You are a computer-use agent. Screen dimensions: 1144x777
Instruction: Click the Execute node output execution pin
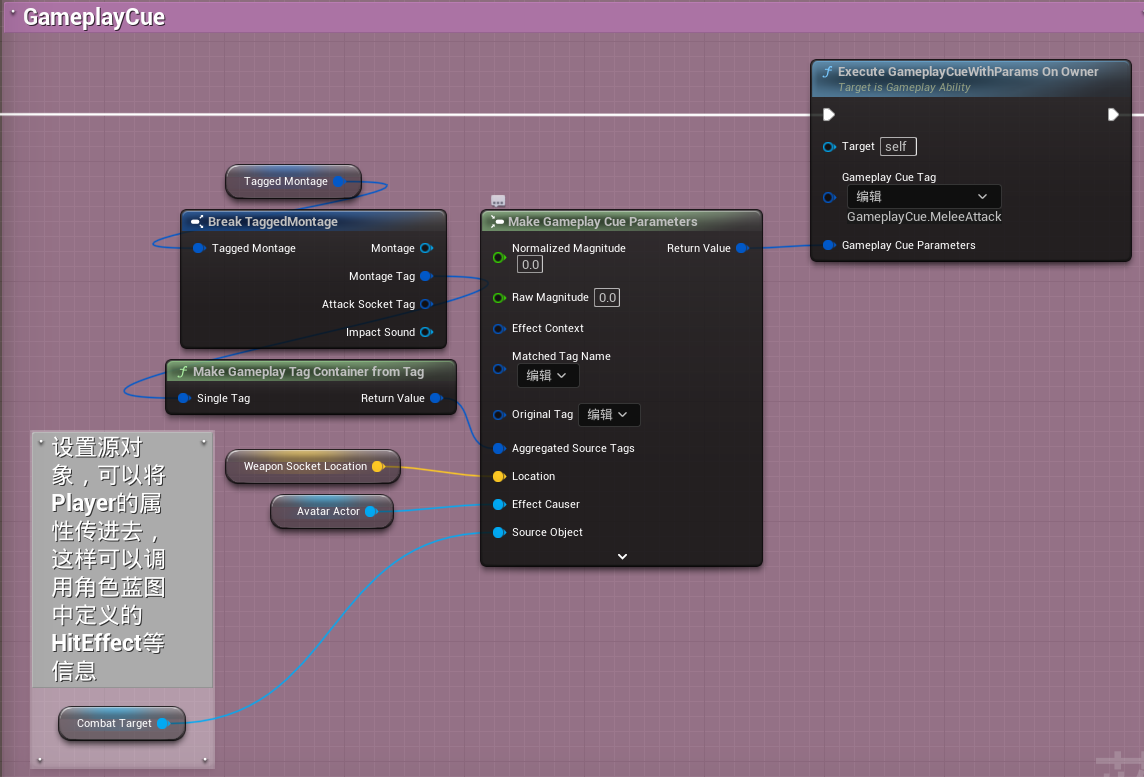(x=1113, y=115)
